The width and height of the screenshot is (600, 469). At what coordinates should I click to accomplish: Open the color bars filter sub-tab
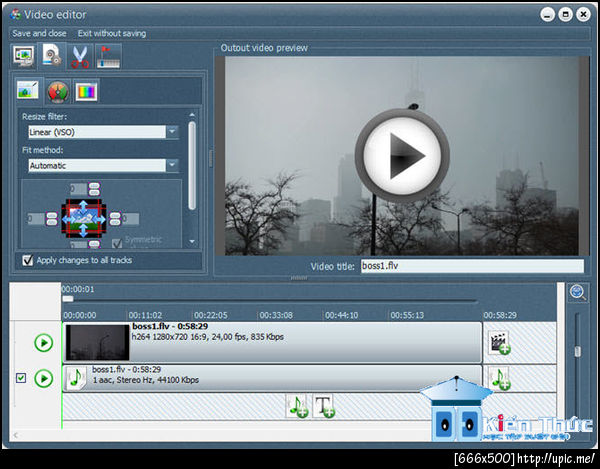tap(86, 92)
